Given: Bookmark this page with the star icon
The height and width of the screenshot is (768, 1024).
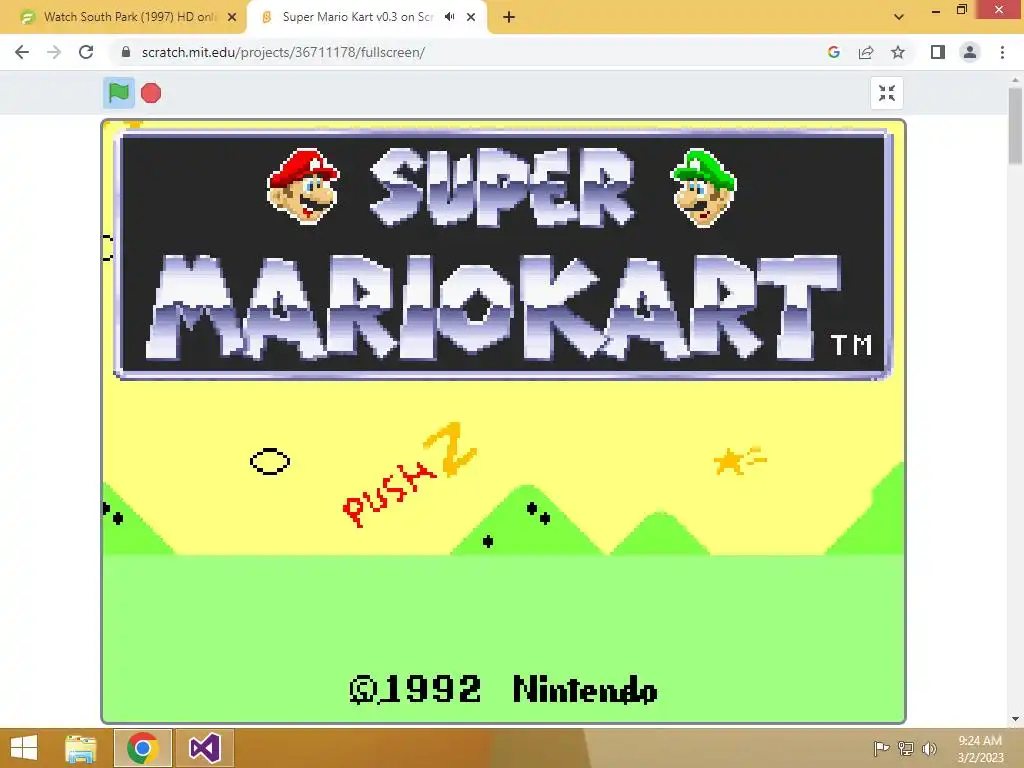Looking at the screenshot, I should 898,52.
